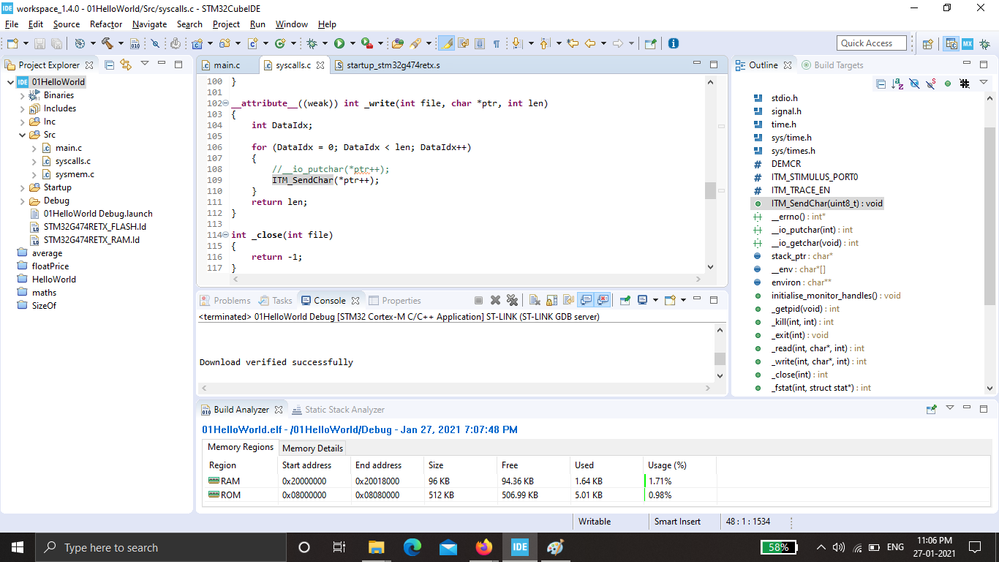
Task: Select _write(int, char*, int) in Outline
Action: click(819, 361)
